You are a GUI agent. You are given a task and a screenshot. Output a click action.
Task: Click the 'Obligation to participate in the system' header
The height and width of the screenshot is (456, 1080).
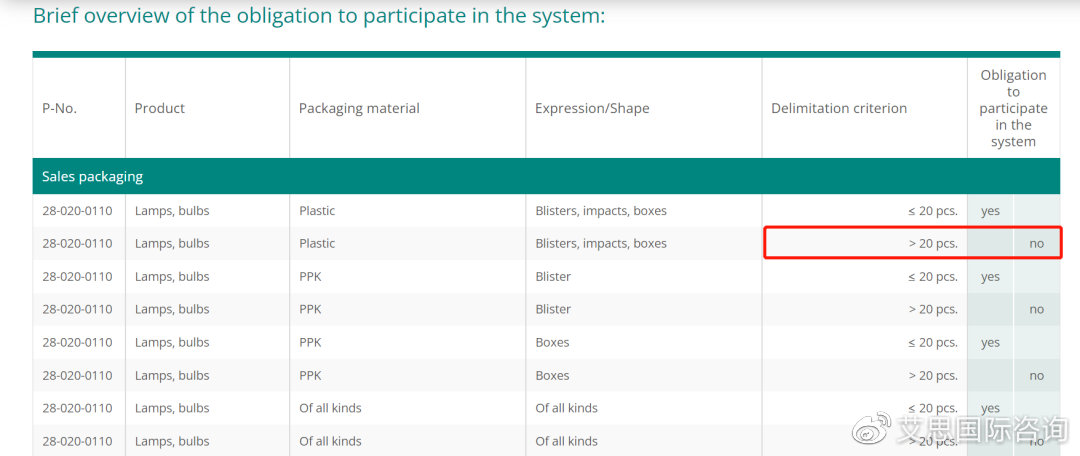coord(1013,108)
